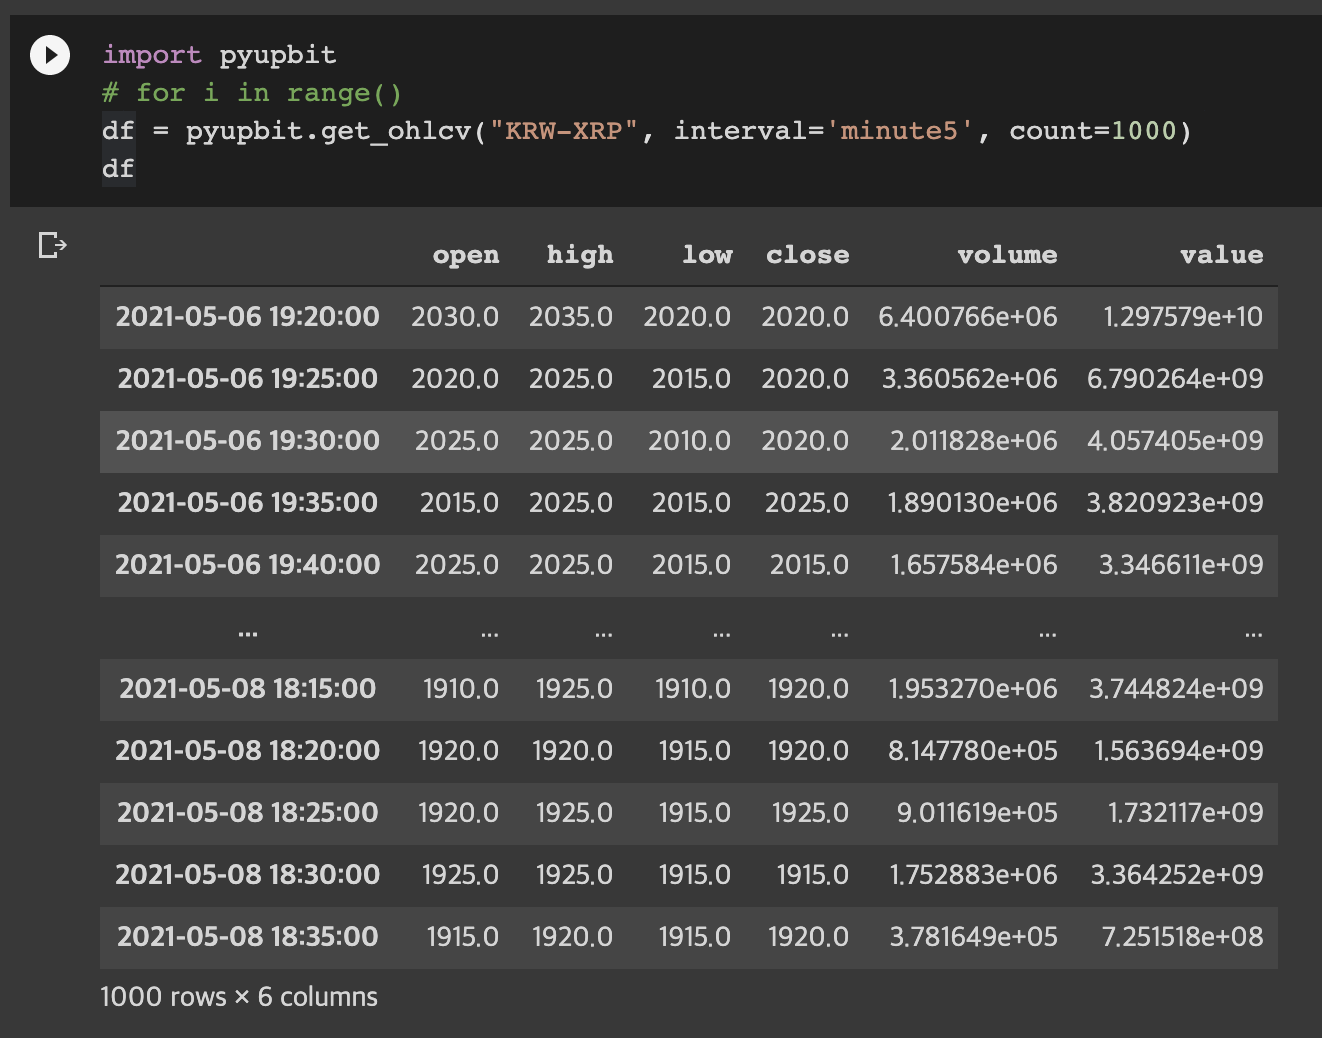Click the output collapse icon below the cell
The height and width of the screenshot is (1038, 1322).
pos(50,244)
